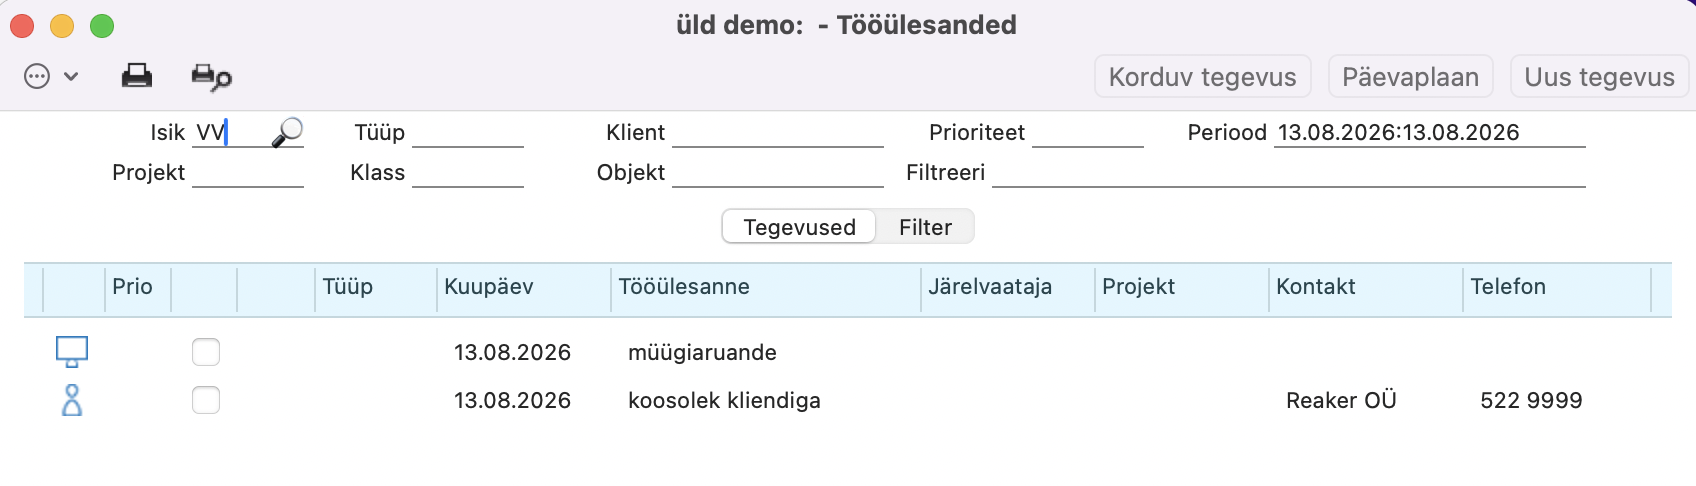Viewport: 1696px width, 486px height.
Task: Click the Filtreeri text field
Action: coord(1289,172)
